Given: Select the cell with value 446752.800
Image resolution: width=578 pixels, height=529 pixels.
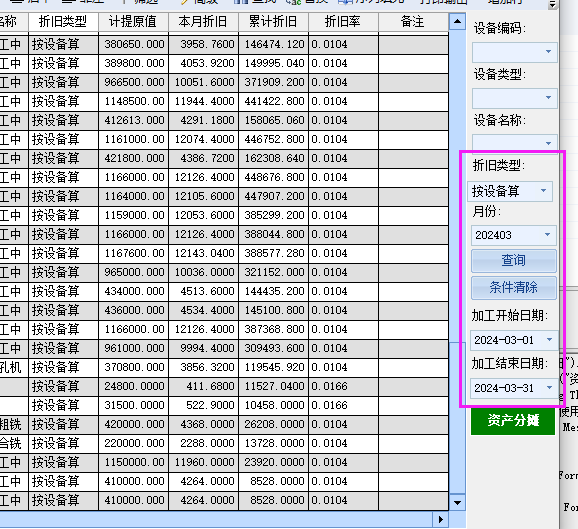Looking at the screenshot, I should click(x=274, y=139).
